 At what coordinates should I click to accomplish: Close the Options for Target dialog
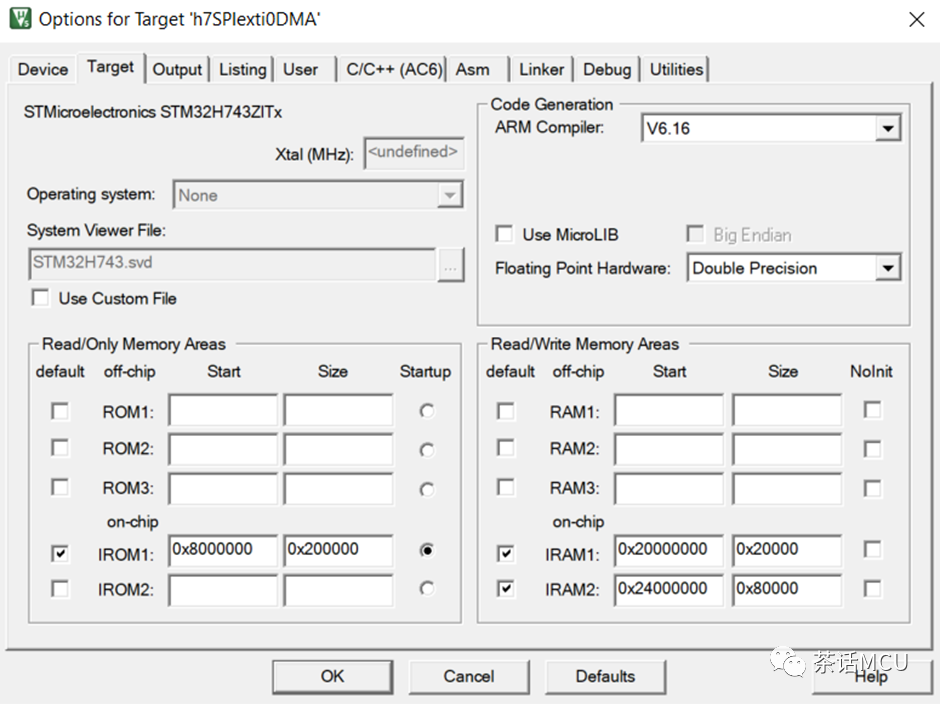(x=916, y=20)
